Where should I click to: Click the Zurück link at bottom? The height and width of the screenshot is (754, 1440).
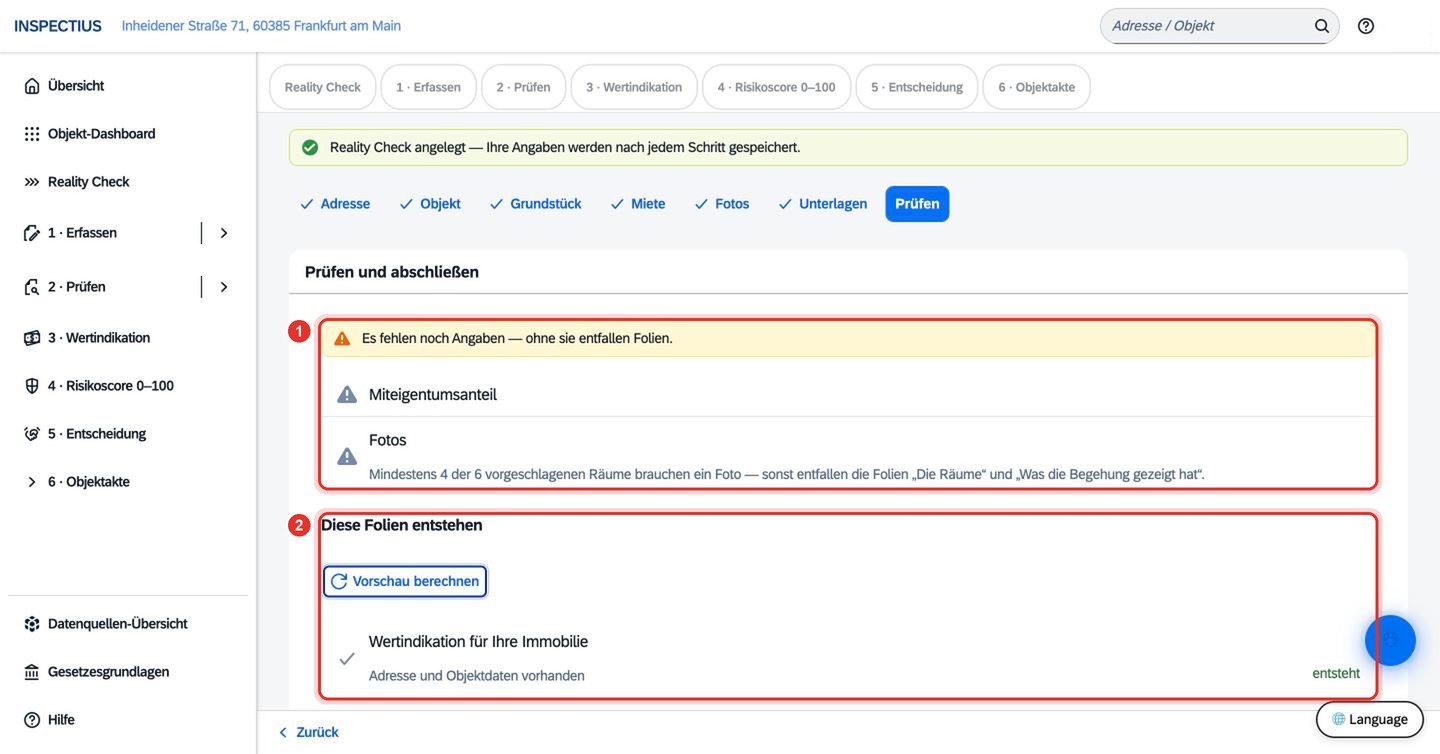(x=308, y=732)
